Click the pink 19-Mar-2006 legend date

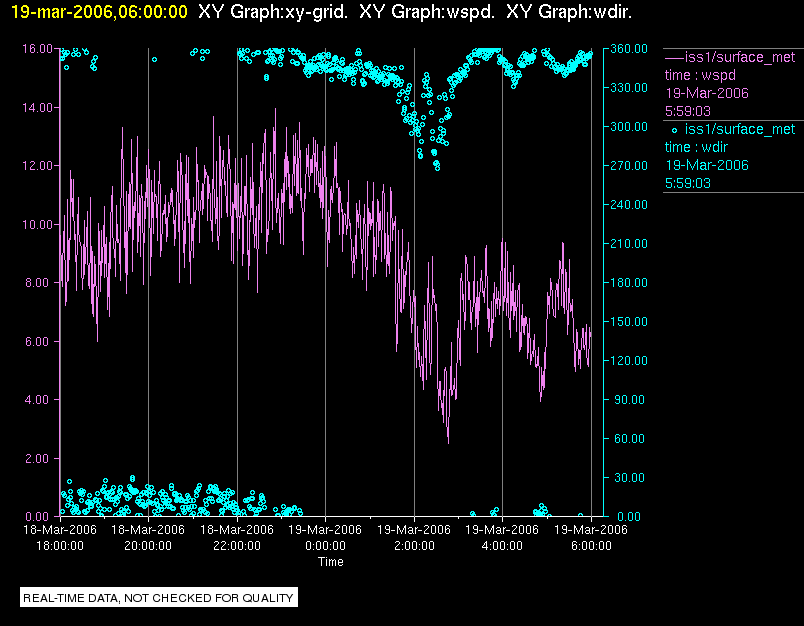tap(707, 93)
